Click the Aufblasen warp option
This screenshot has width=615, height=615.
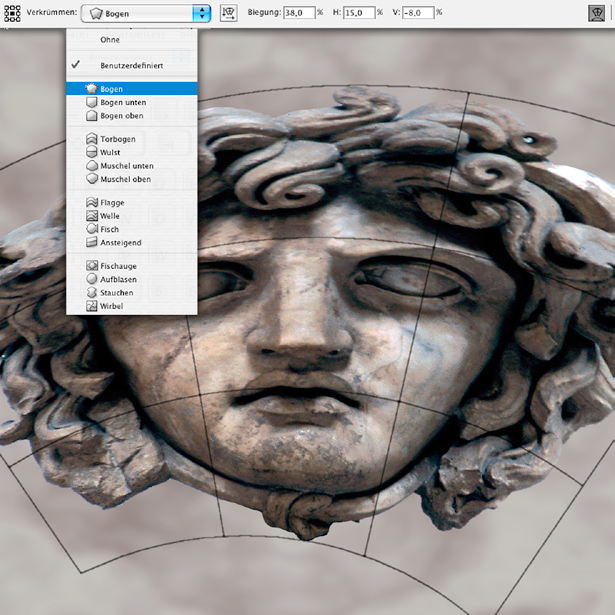[x=119, y=279]
